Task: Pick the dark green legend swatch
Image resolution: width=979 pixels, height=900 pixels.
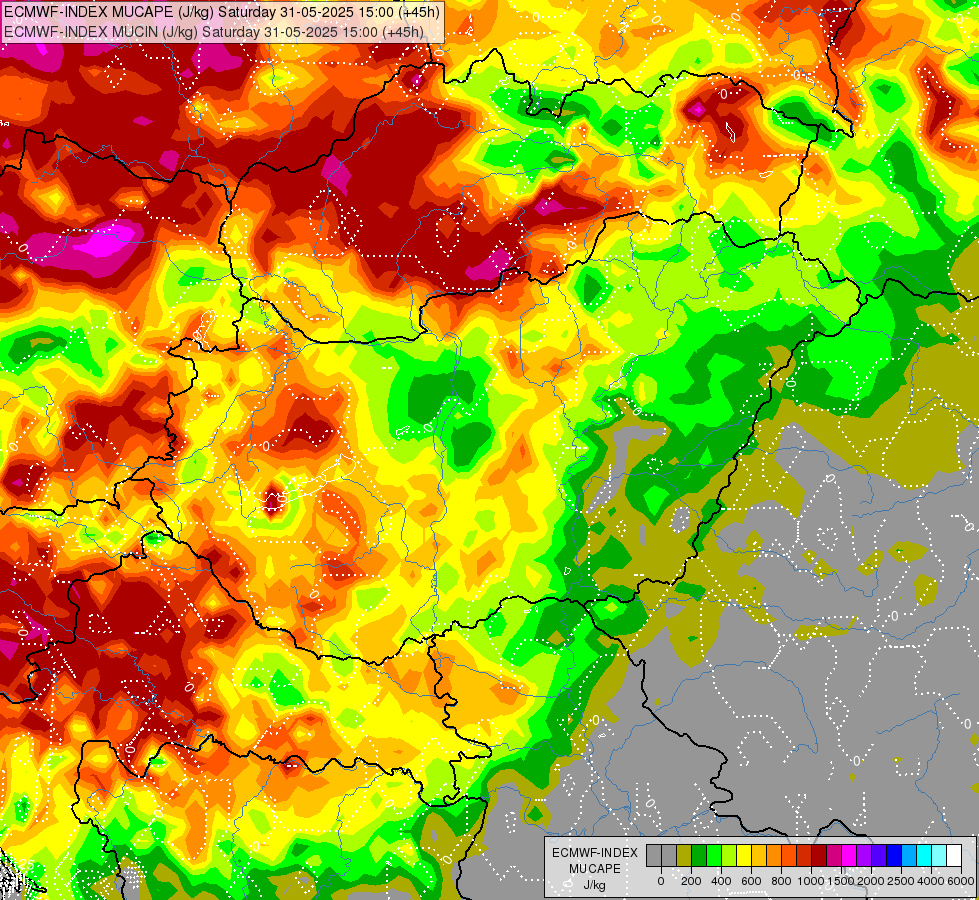Action: tap(699, 856)
